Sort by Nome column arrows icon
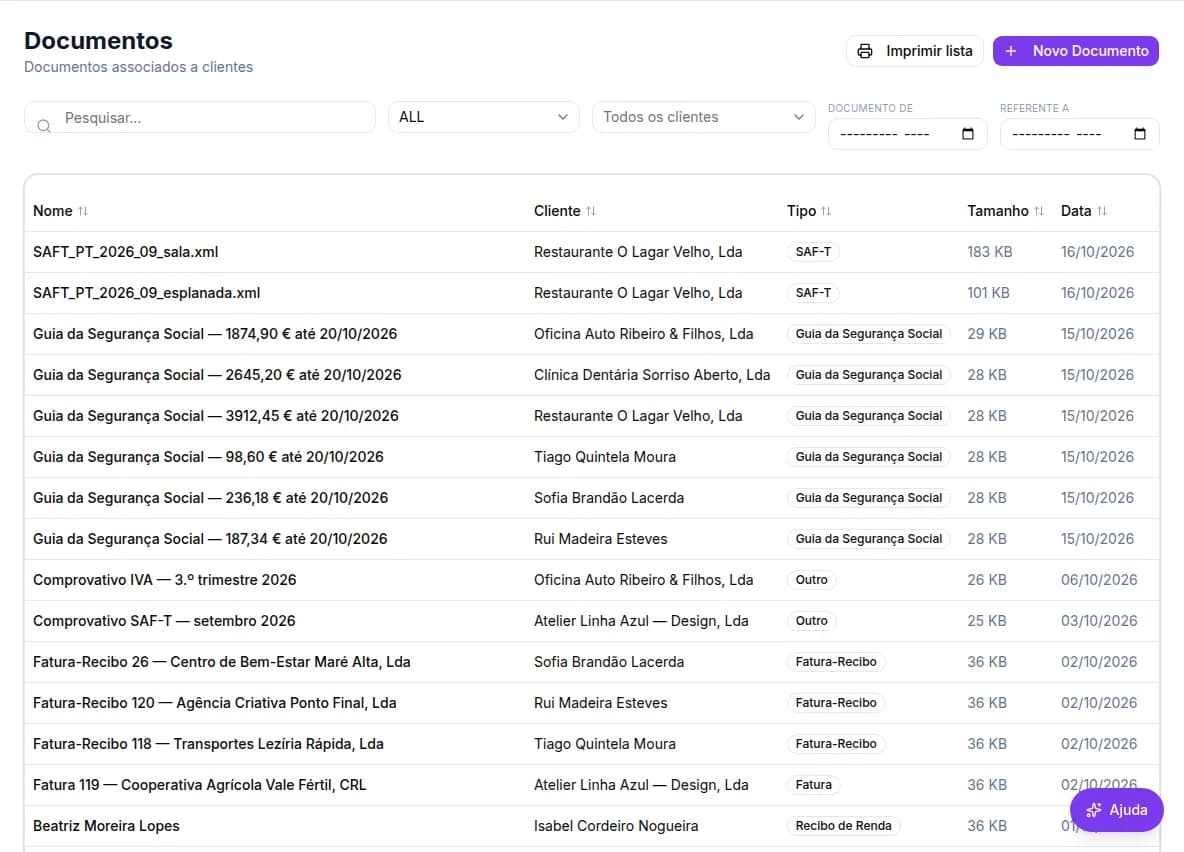This screenshot has height=852, width=1184. click(x=83, y=211)
